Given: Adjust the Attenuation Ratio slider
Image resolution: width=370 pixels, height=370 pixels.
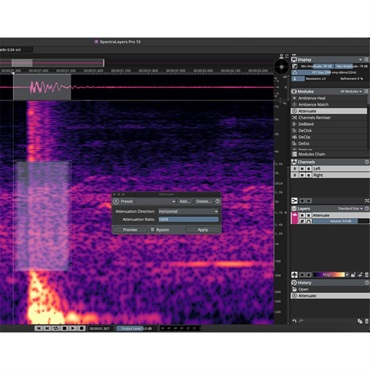Looking at the screenshot, I should [188, 219].
